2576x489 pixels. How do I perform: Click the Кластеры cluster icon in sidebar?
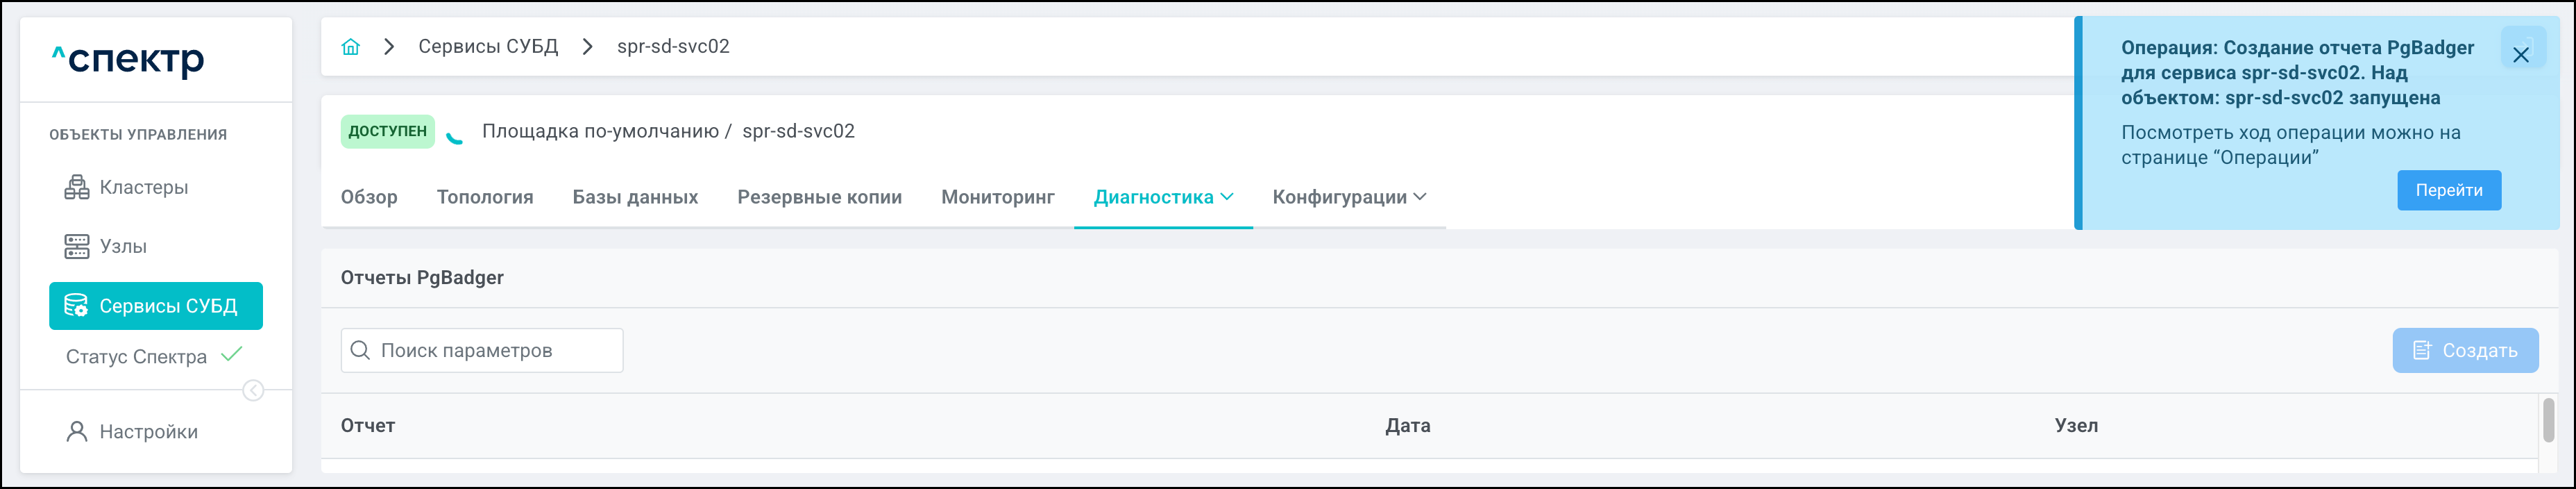point(77,187)
